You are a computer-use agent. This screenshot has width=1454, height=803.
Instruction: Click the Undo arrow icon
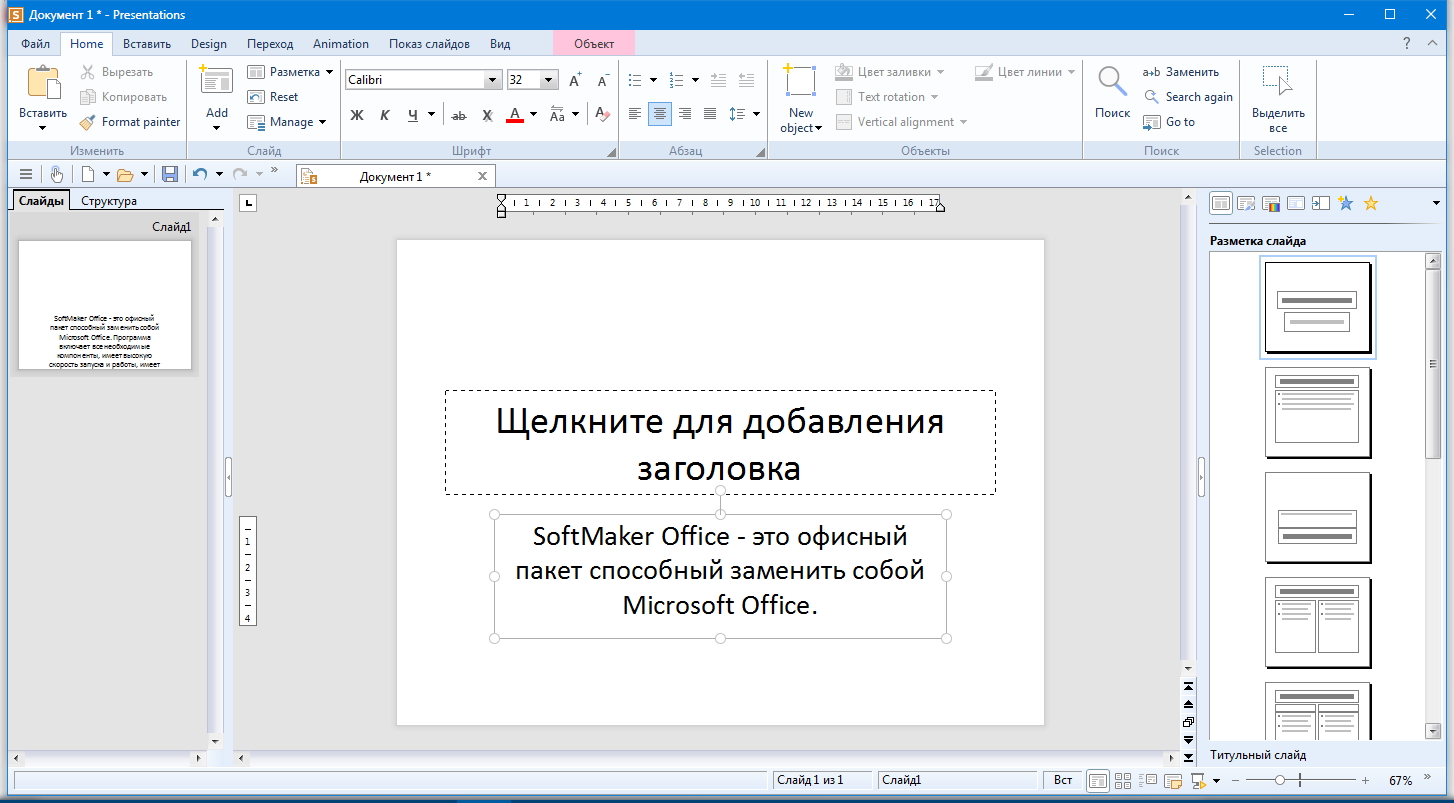click(200, 174)
